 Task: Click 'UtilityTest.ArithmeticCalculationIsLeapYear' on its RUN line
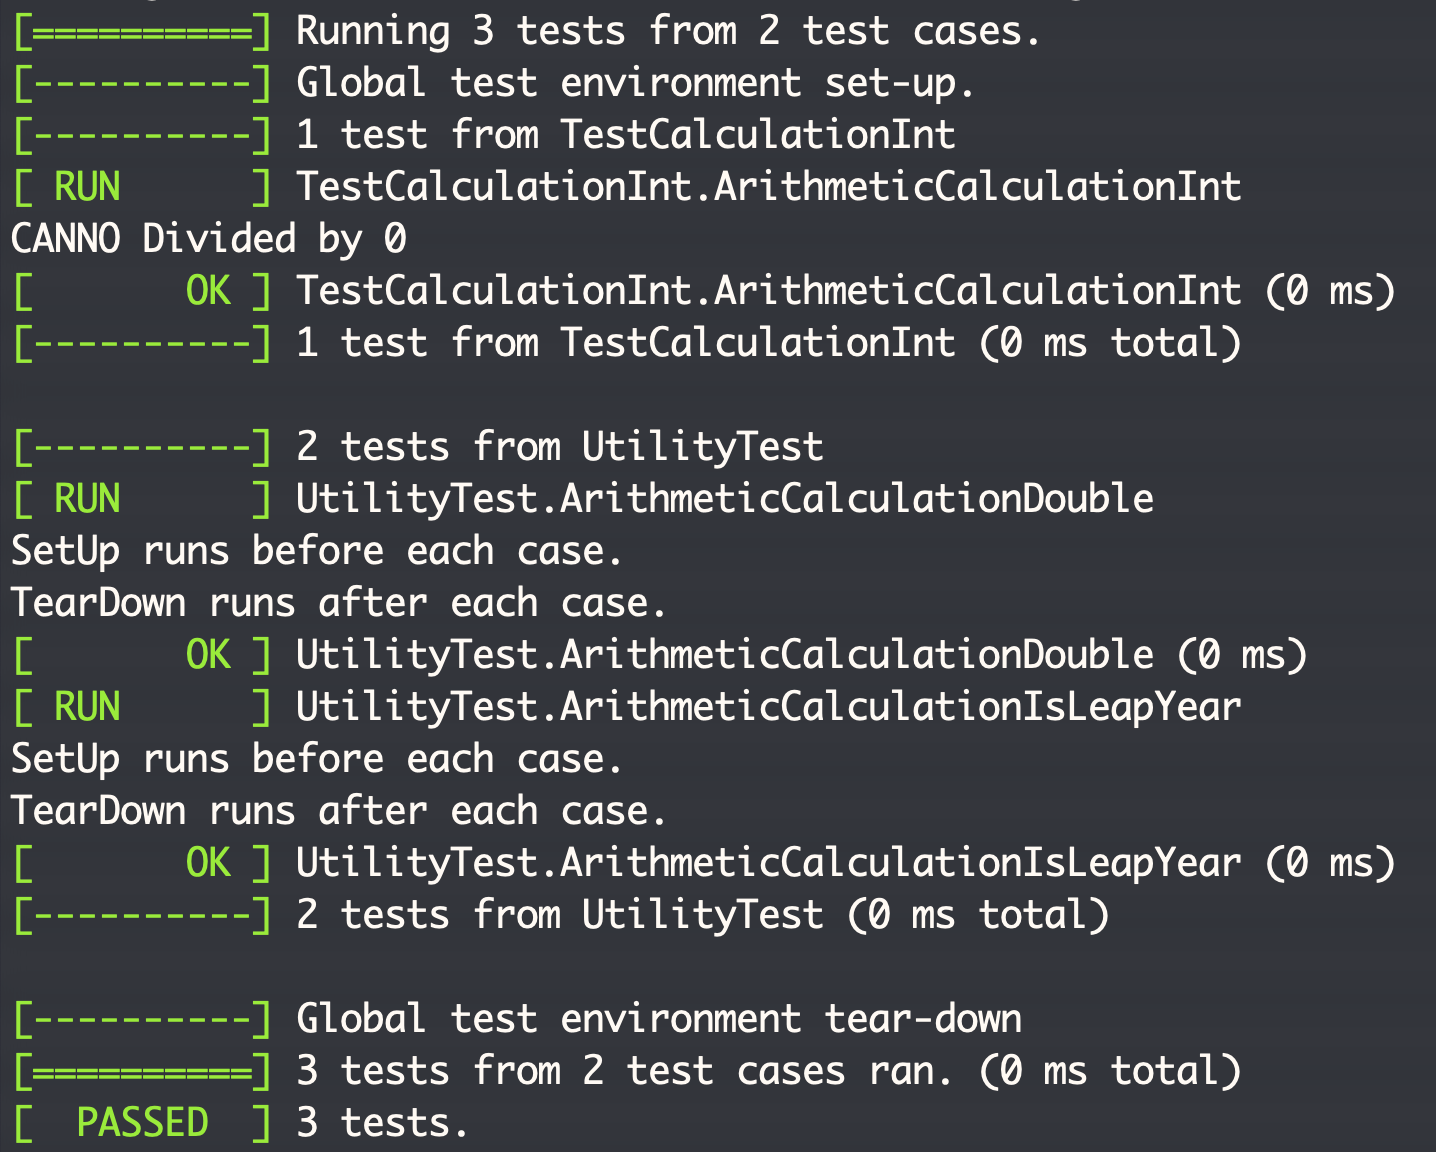pos(768,707)
